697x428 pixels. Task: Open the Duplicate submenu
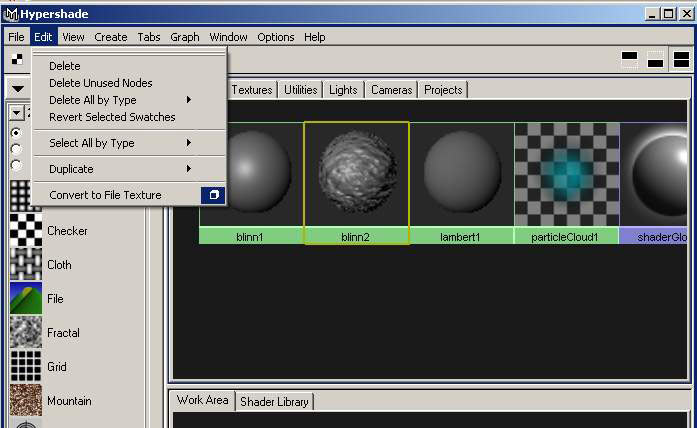(x=120, y=169)
